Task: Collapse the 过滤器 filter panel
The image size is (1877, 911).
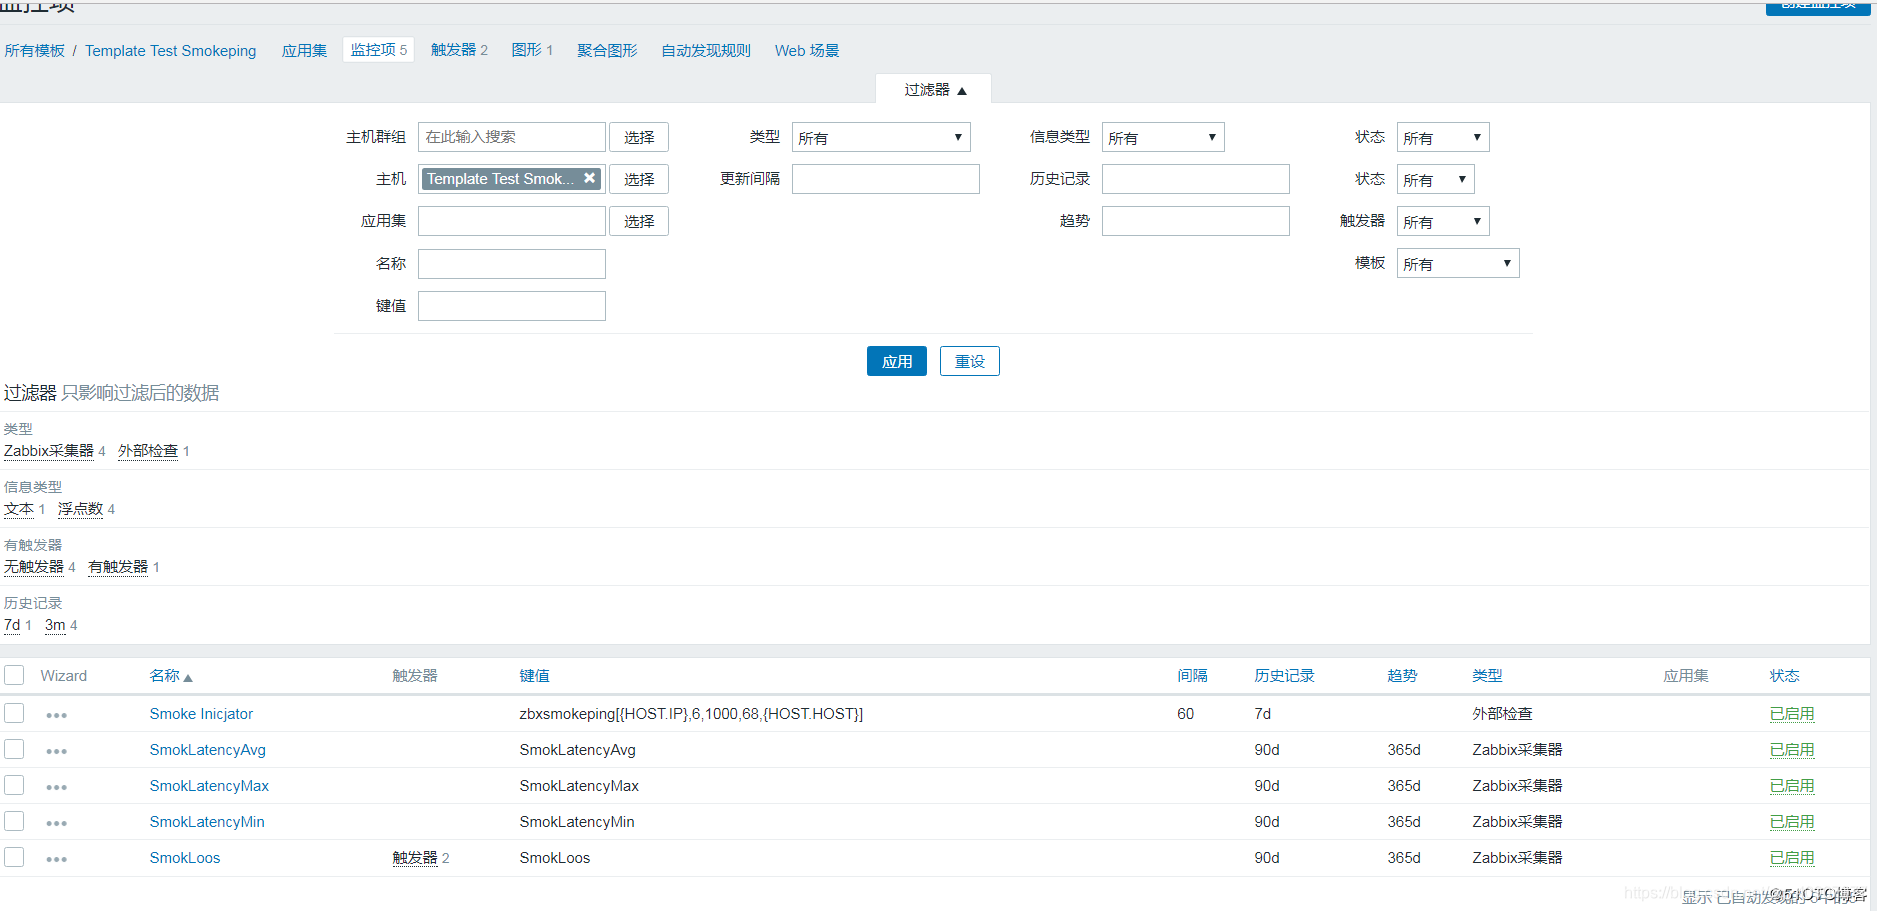Action: tap(934, 89)
